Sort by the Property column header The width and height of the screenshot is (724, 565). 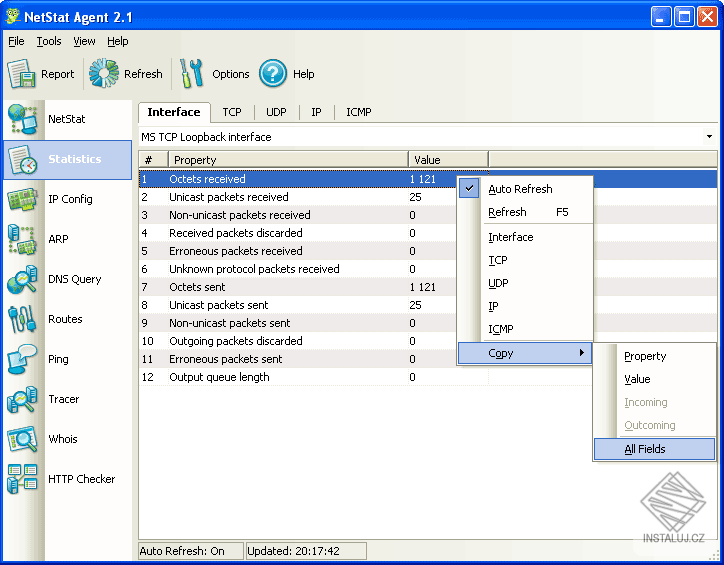pos(288,160)
